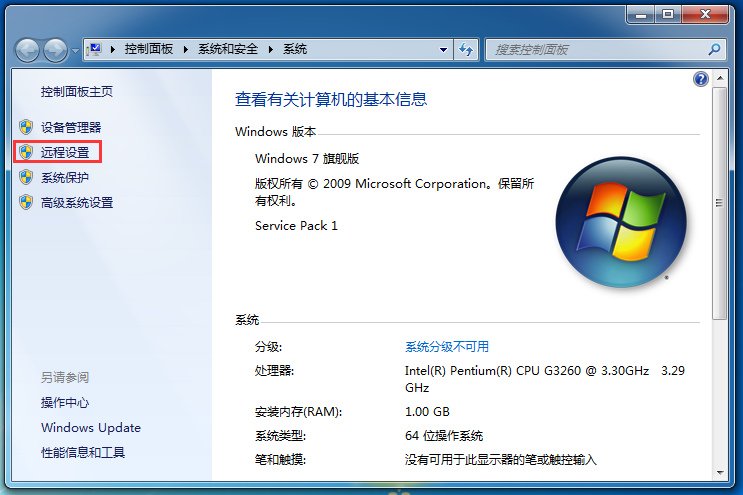Click the Forward navigation arrow

tap(55, 50)
